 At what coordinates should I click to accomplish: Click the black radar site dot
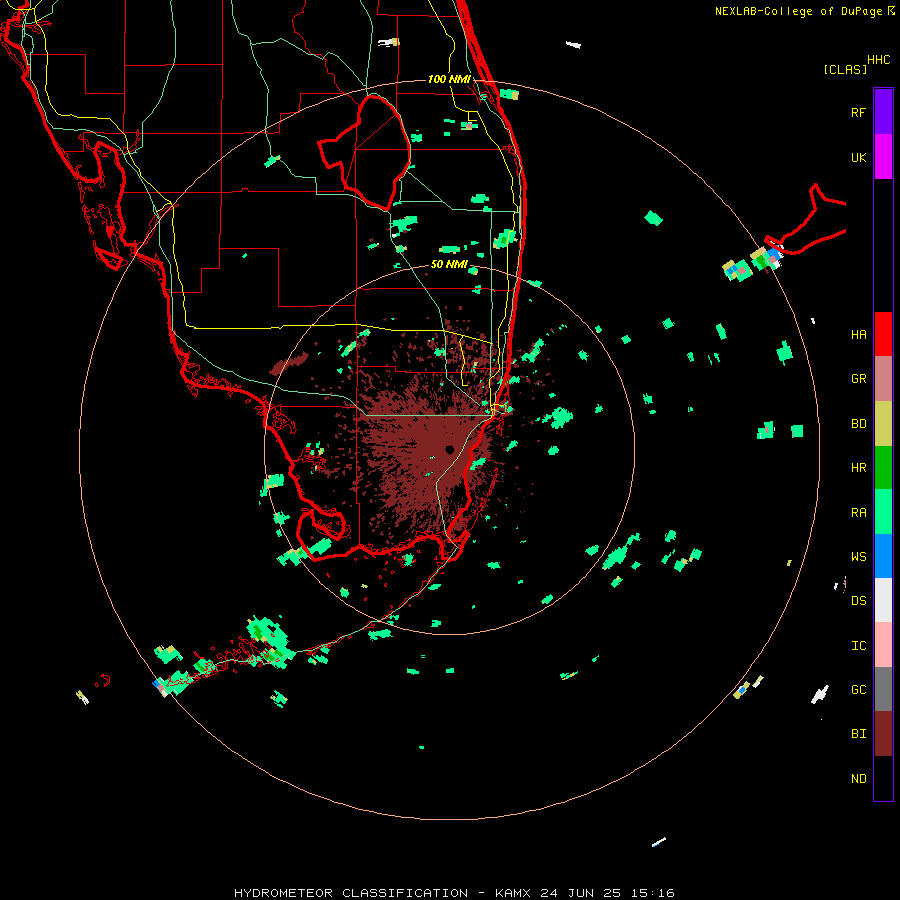pos(449,449)
